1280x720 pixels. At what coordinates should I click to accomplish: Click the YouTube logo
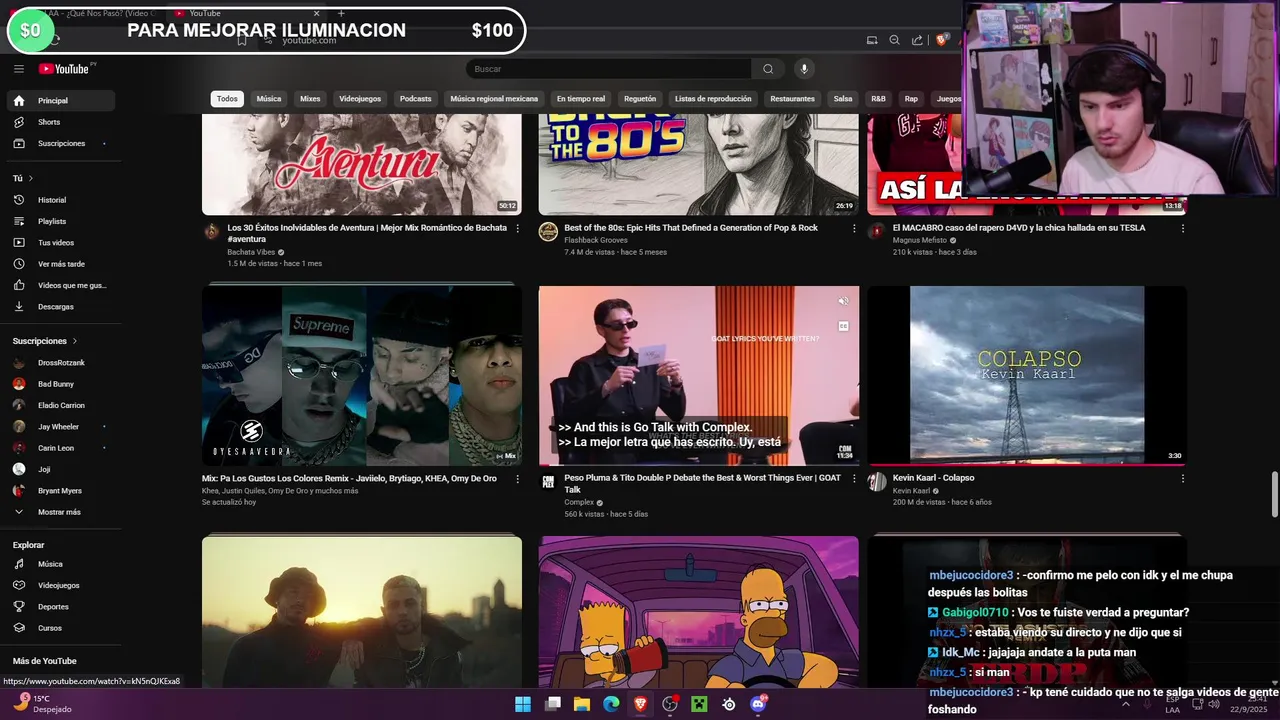point(65,69)
